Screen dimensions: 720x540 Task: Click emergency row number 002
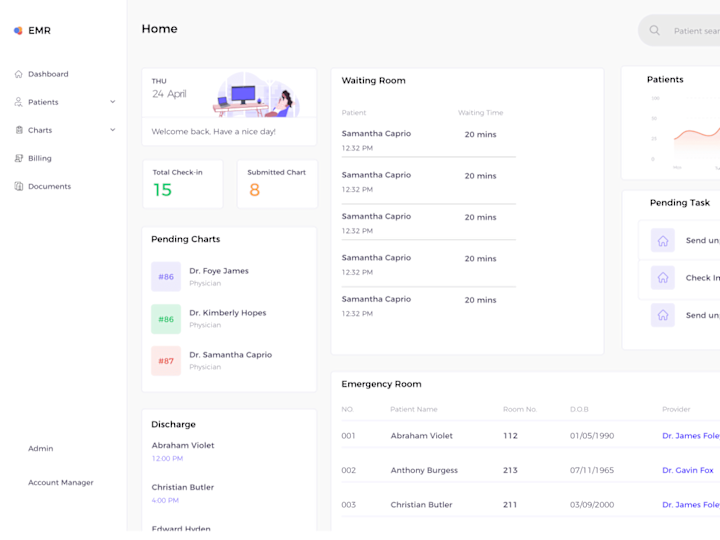pos(349,470)
